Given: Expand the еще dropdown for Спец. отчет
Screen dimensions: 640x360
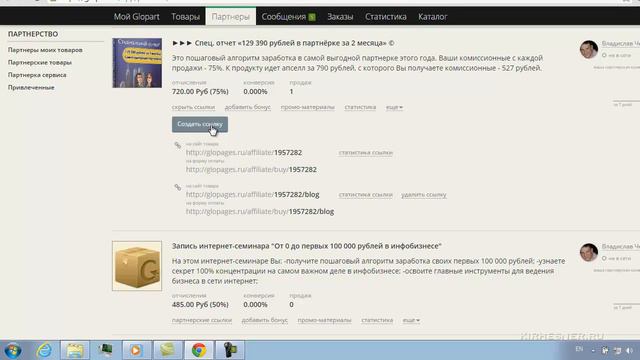Looking at the screenshot, I should [x=394, y=107].
